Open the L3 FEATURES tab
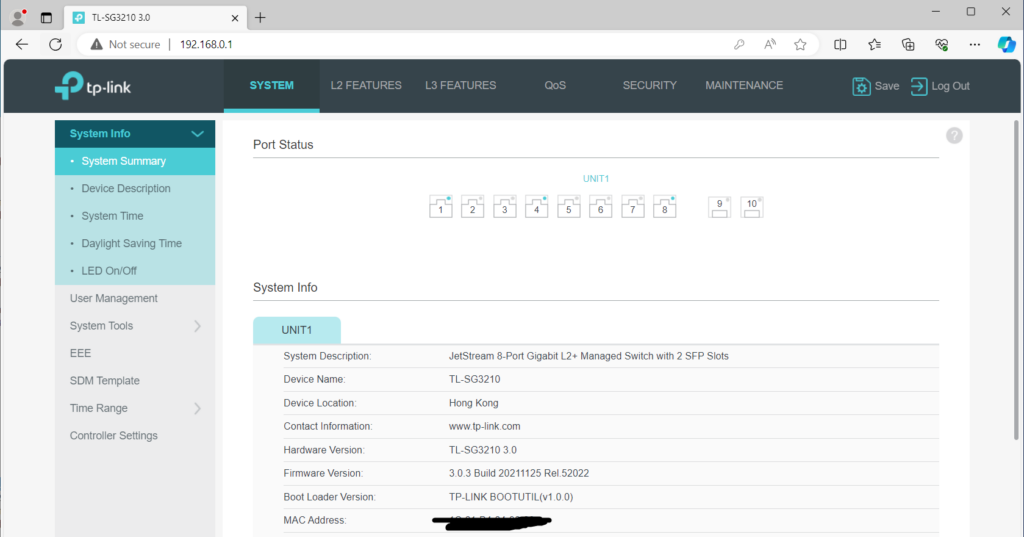This screenshot has height=537, width=1024. click(460, 86)
